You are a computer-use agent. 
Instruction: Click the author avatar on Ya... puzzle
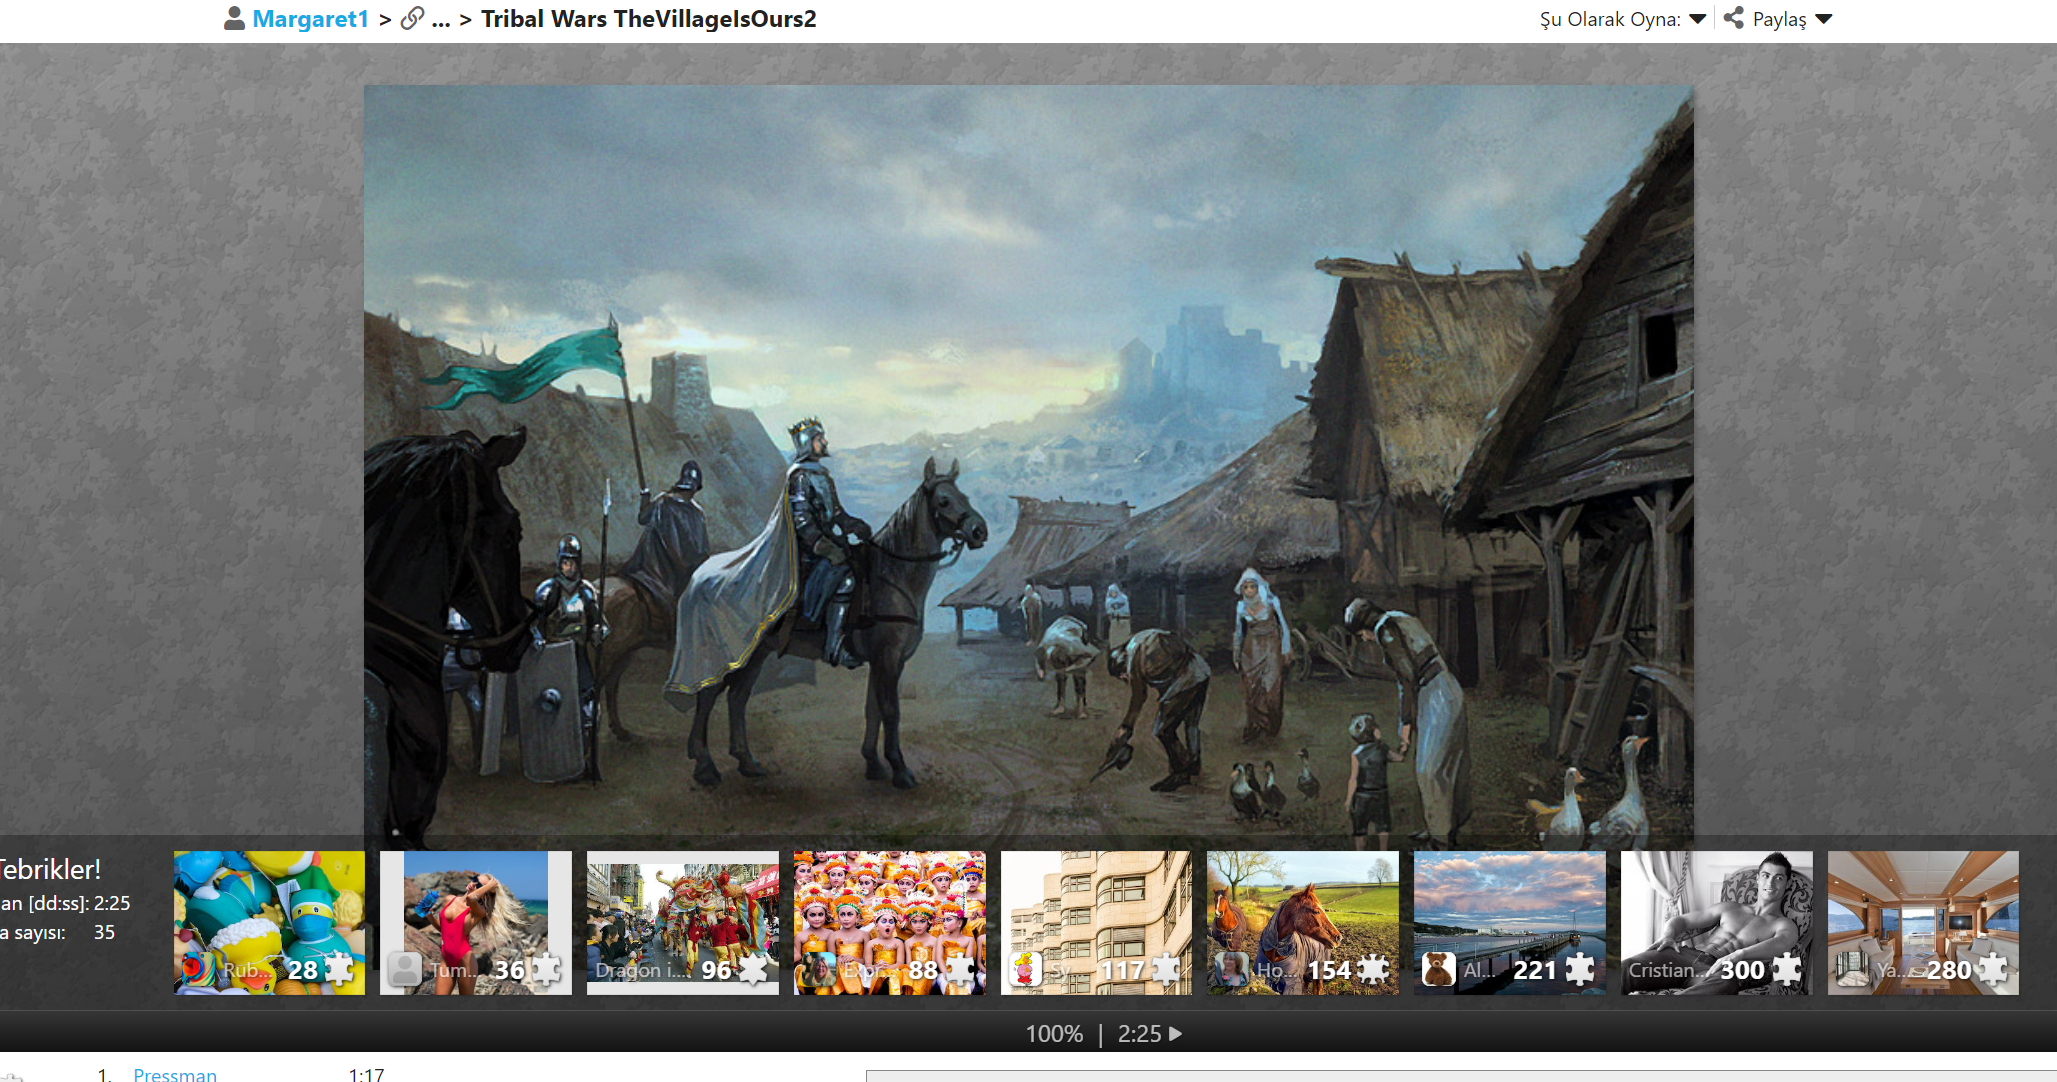(x=1852, y=969)
